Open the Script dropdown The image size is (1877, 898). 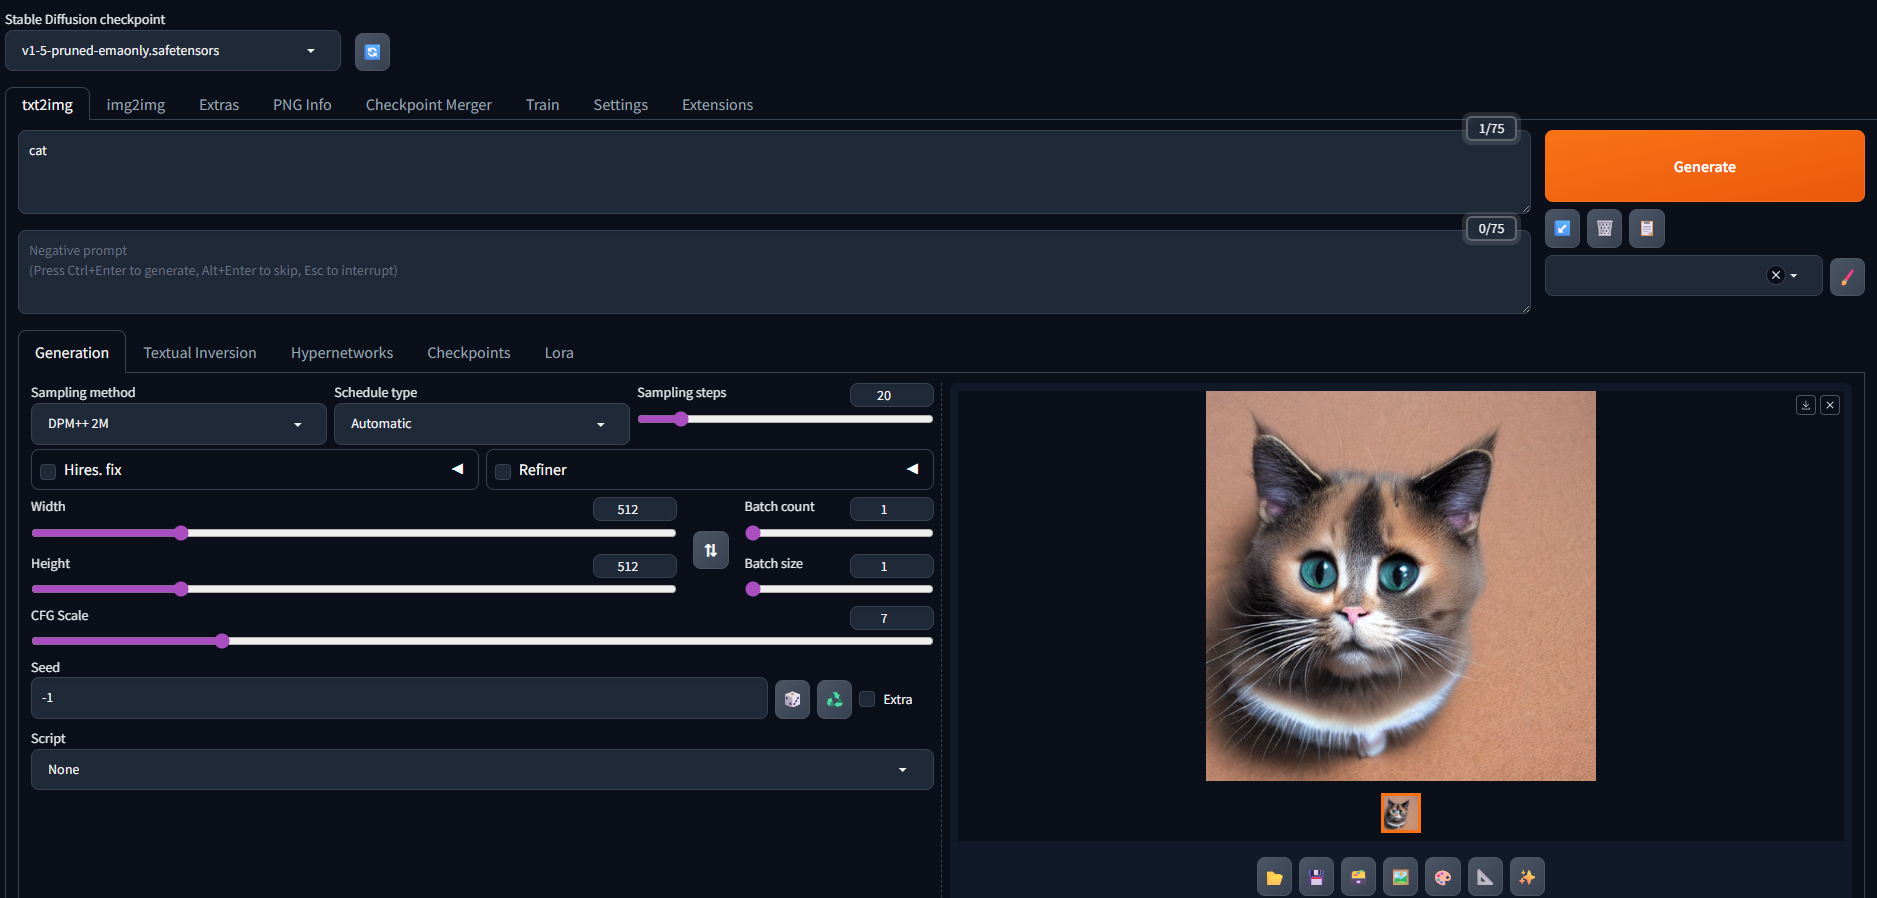[x=482, y=770]
